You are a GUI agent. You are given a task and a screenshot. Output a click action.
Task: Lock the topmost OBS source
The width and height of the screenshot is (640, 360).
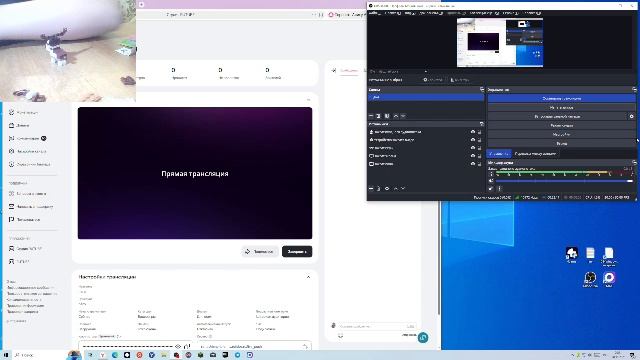pyautogui.click(x=480, y=132)
